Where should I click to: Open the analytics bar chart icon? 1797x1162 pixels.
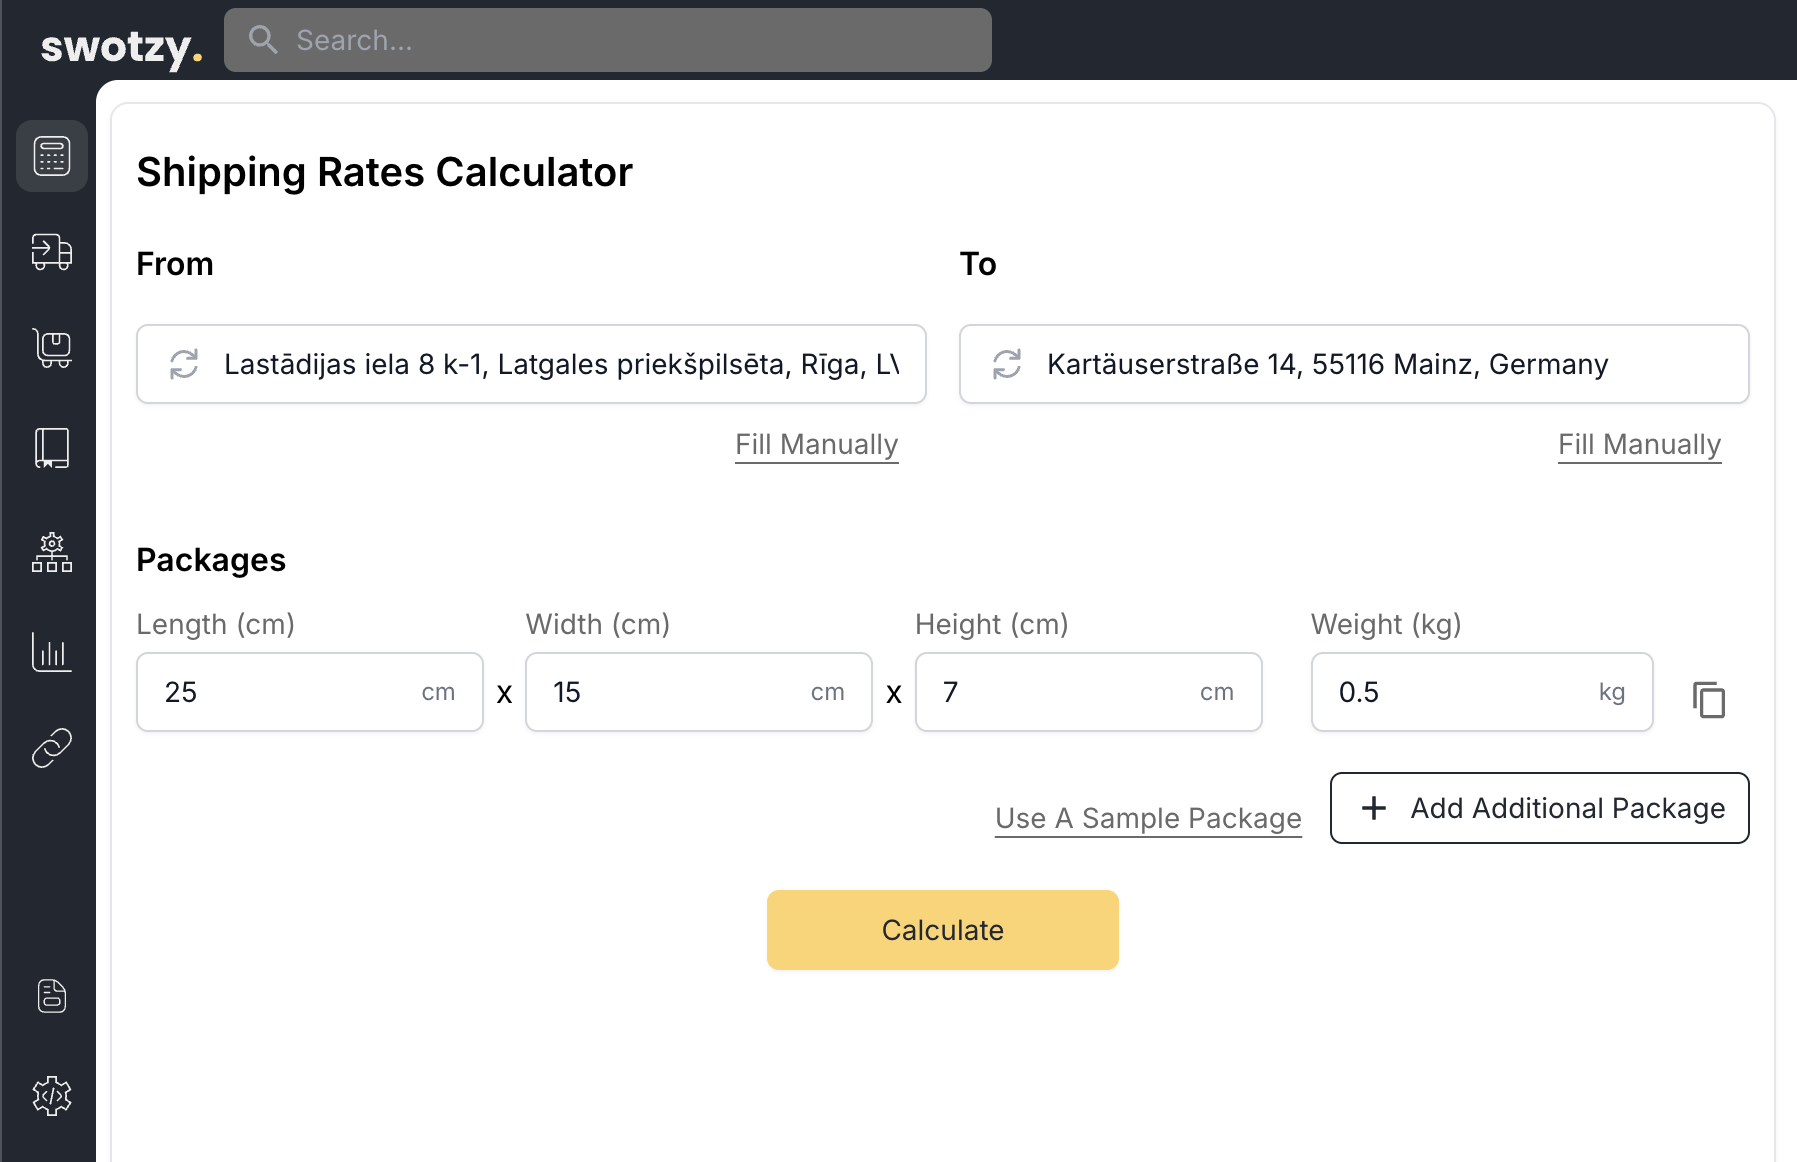pos(51,653)
